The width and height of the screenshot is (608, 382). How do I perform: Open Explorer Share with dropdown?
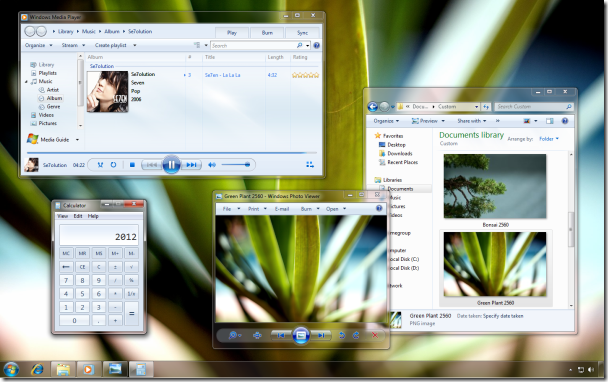click(x=472, y=121)
